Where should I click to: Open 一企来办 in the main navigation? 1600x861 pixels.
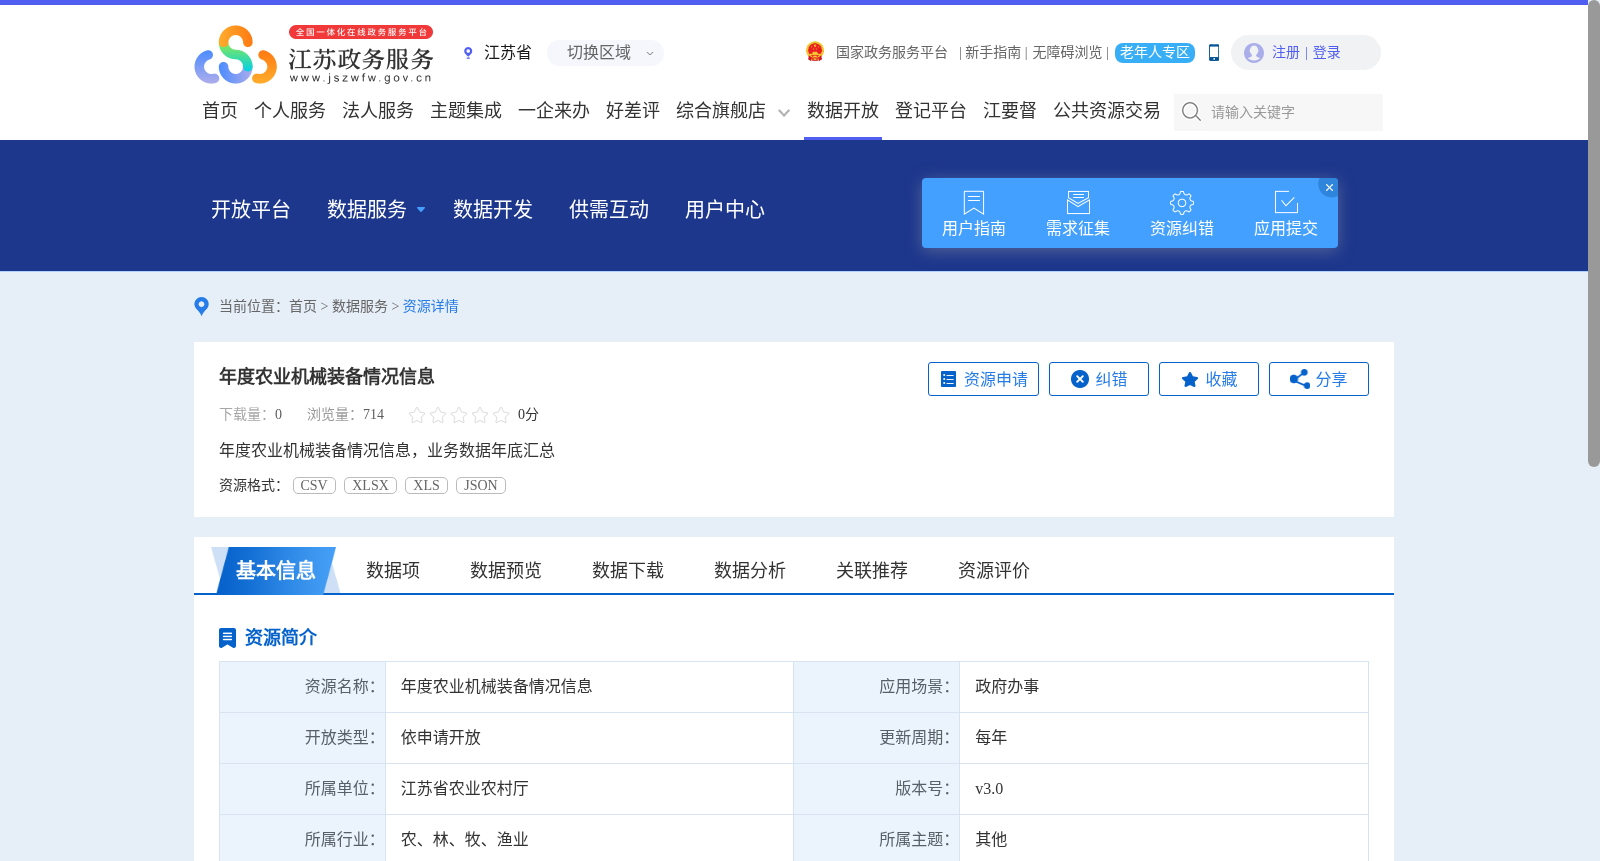coord(554,111)
